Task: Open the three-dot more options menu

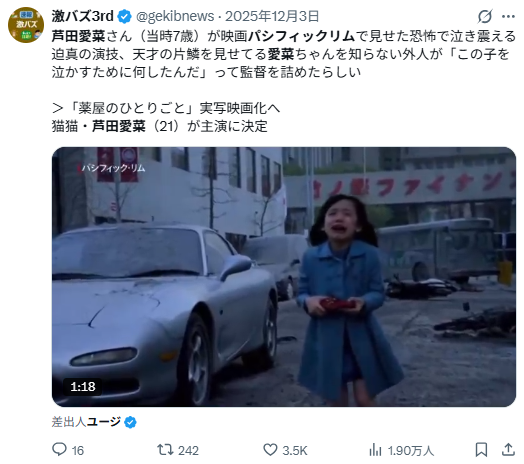Action: [508, 16]
